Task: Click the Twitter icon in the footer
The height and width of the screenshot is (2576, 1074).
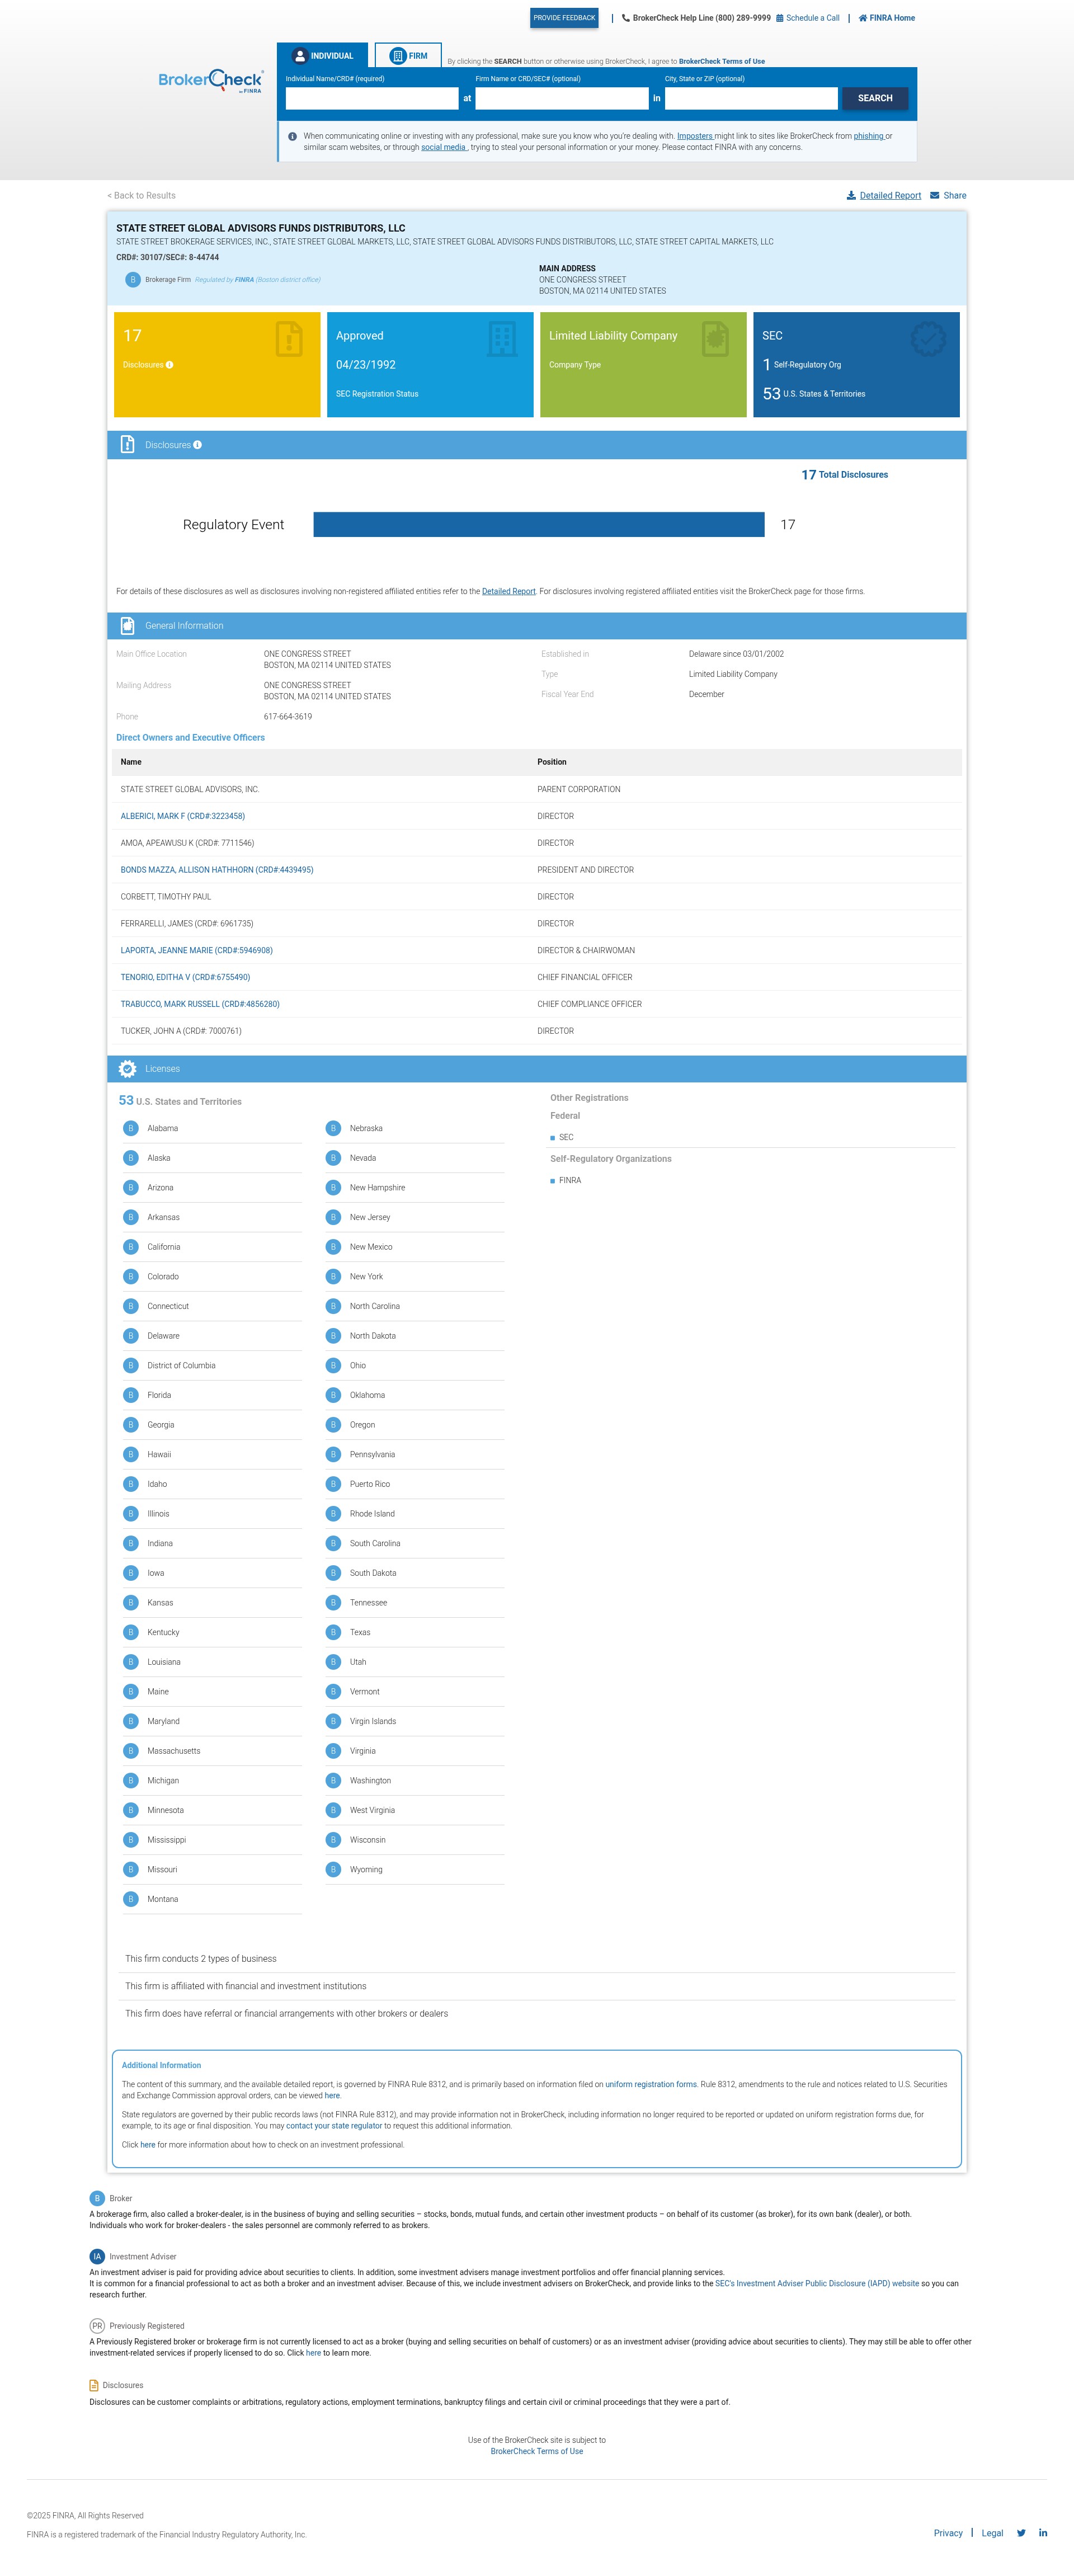Action: pos(1021,2533)
